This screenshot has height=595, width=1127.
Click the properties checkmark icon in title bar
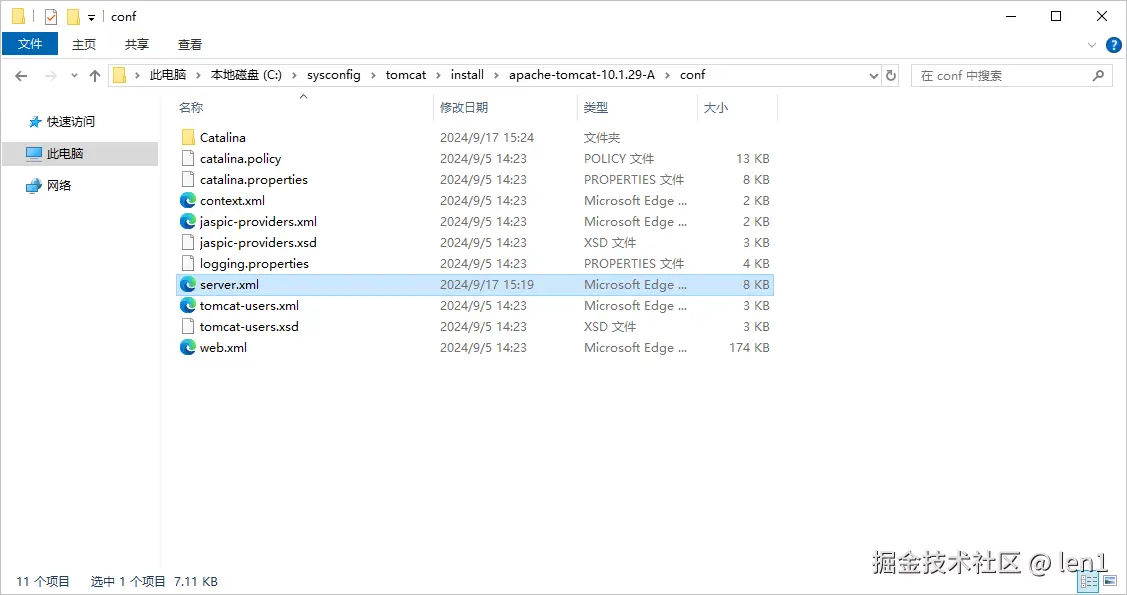(51, 17)
